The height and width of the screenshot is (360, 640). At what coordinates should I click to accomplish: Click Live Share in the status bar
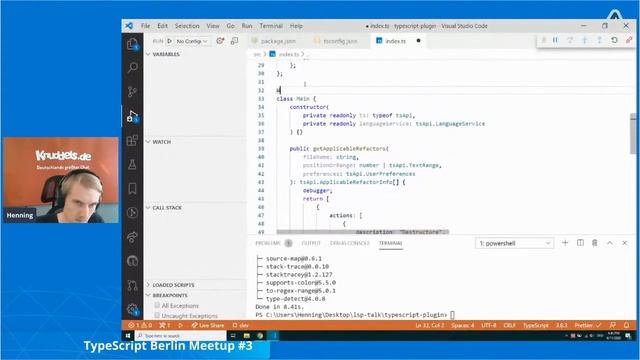point(208,325)
